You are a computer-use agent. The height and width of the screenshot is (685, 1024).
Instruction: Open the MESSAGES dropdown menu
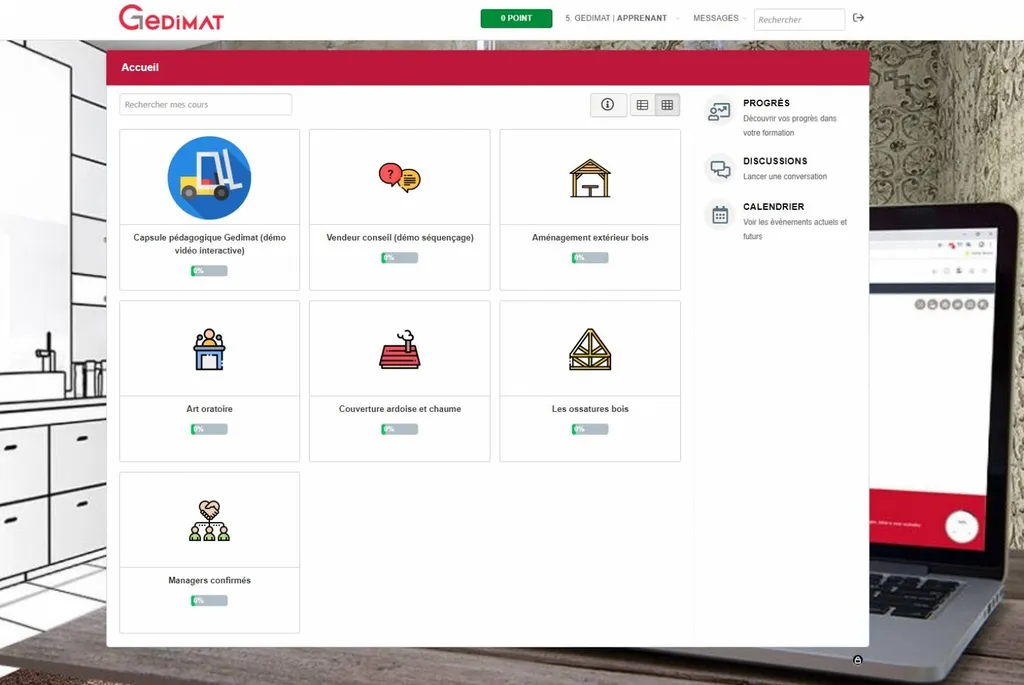pos(719,18)
